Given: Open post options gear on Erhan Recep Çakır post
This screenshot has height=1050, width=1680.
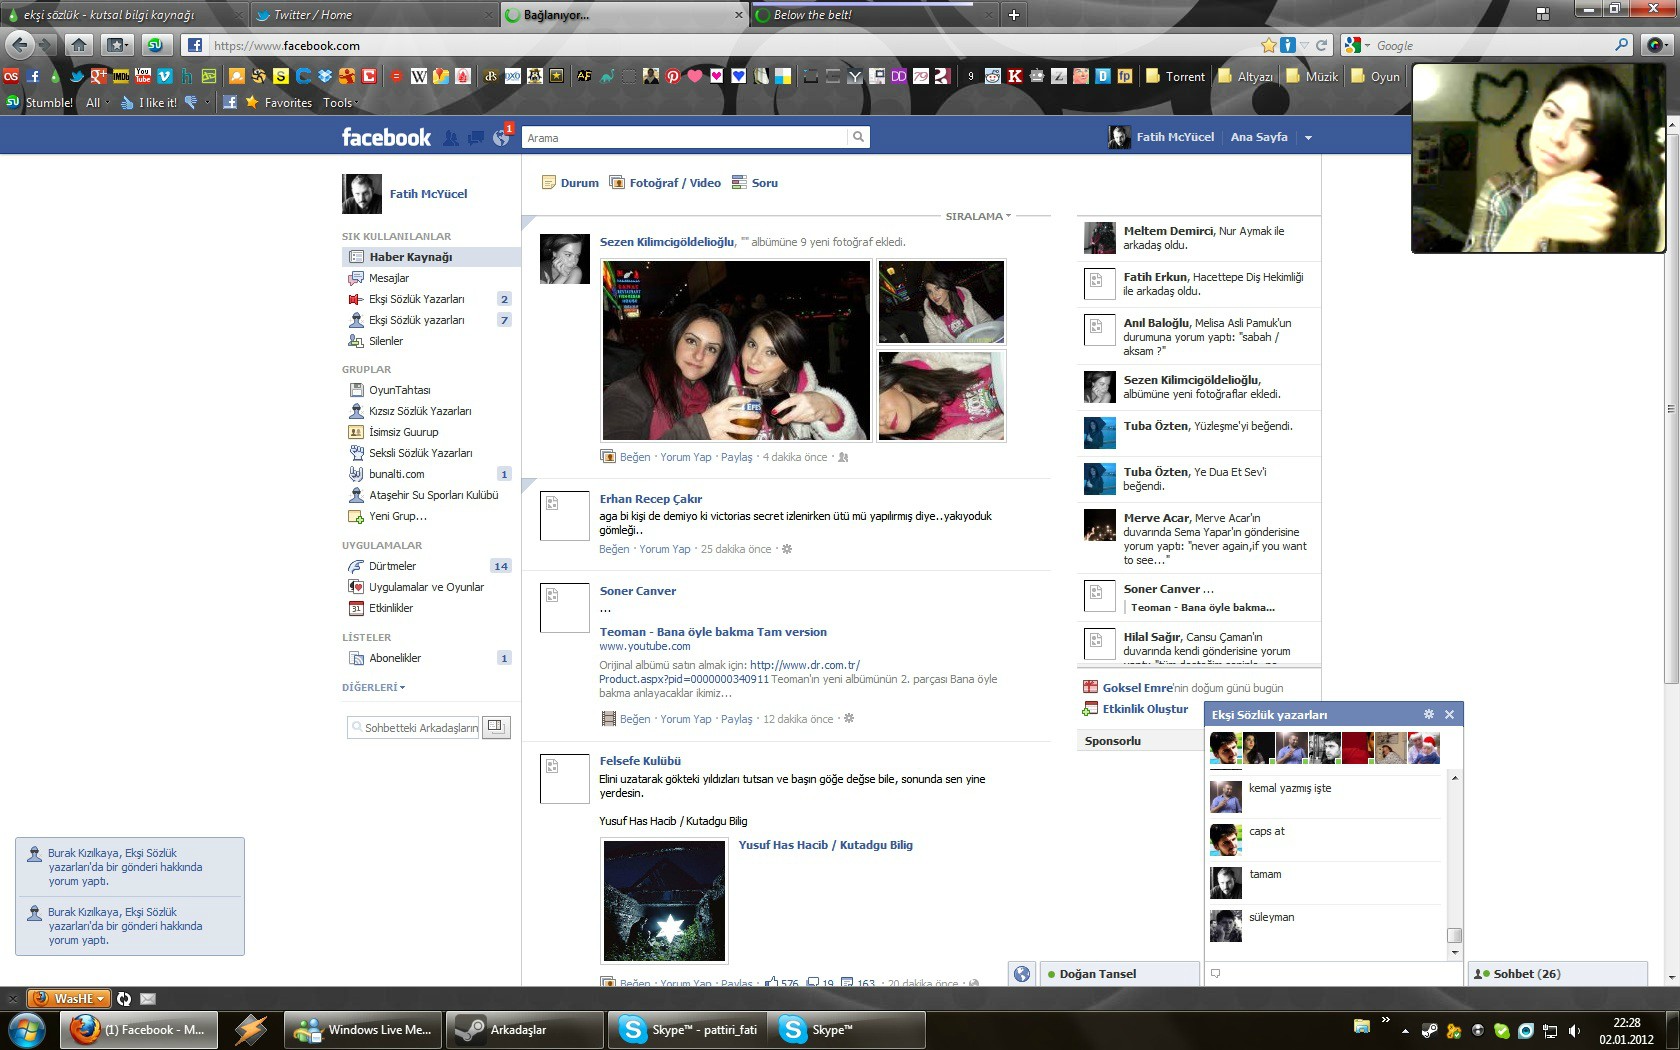Looking at the screenshot, I should pyautogui.click(x=787, y=549).
